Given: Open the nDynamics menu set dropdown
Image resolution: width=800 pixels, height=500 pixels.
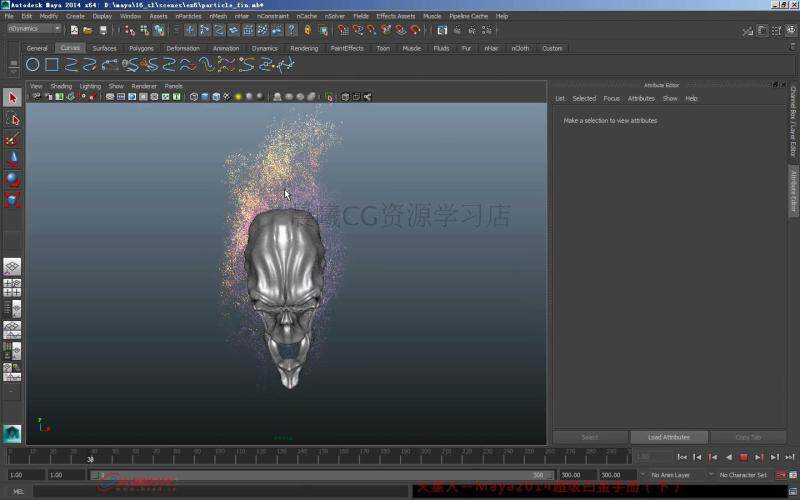Looking at the screenshot, I should pyautogui.click(x=34, y=29).
